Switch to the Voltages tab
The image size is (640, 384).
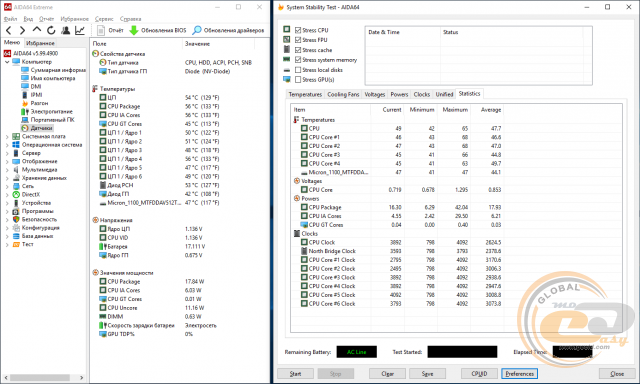coord(375,94)
